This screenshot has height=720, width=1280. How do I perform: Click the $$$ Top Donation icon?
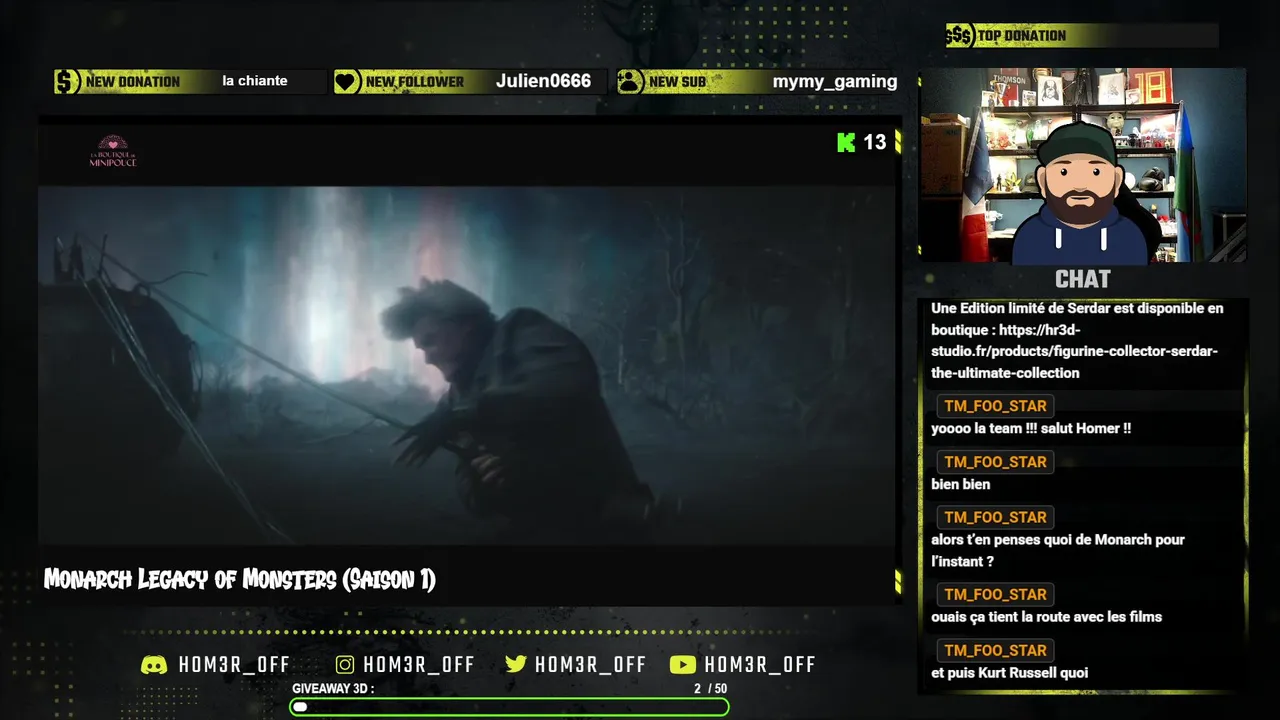point(960,36)
